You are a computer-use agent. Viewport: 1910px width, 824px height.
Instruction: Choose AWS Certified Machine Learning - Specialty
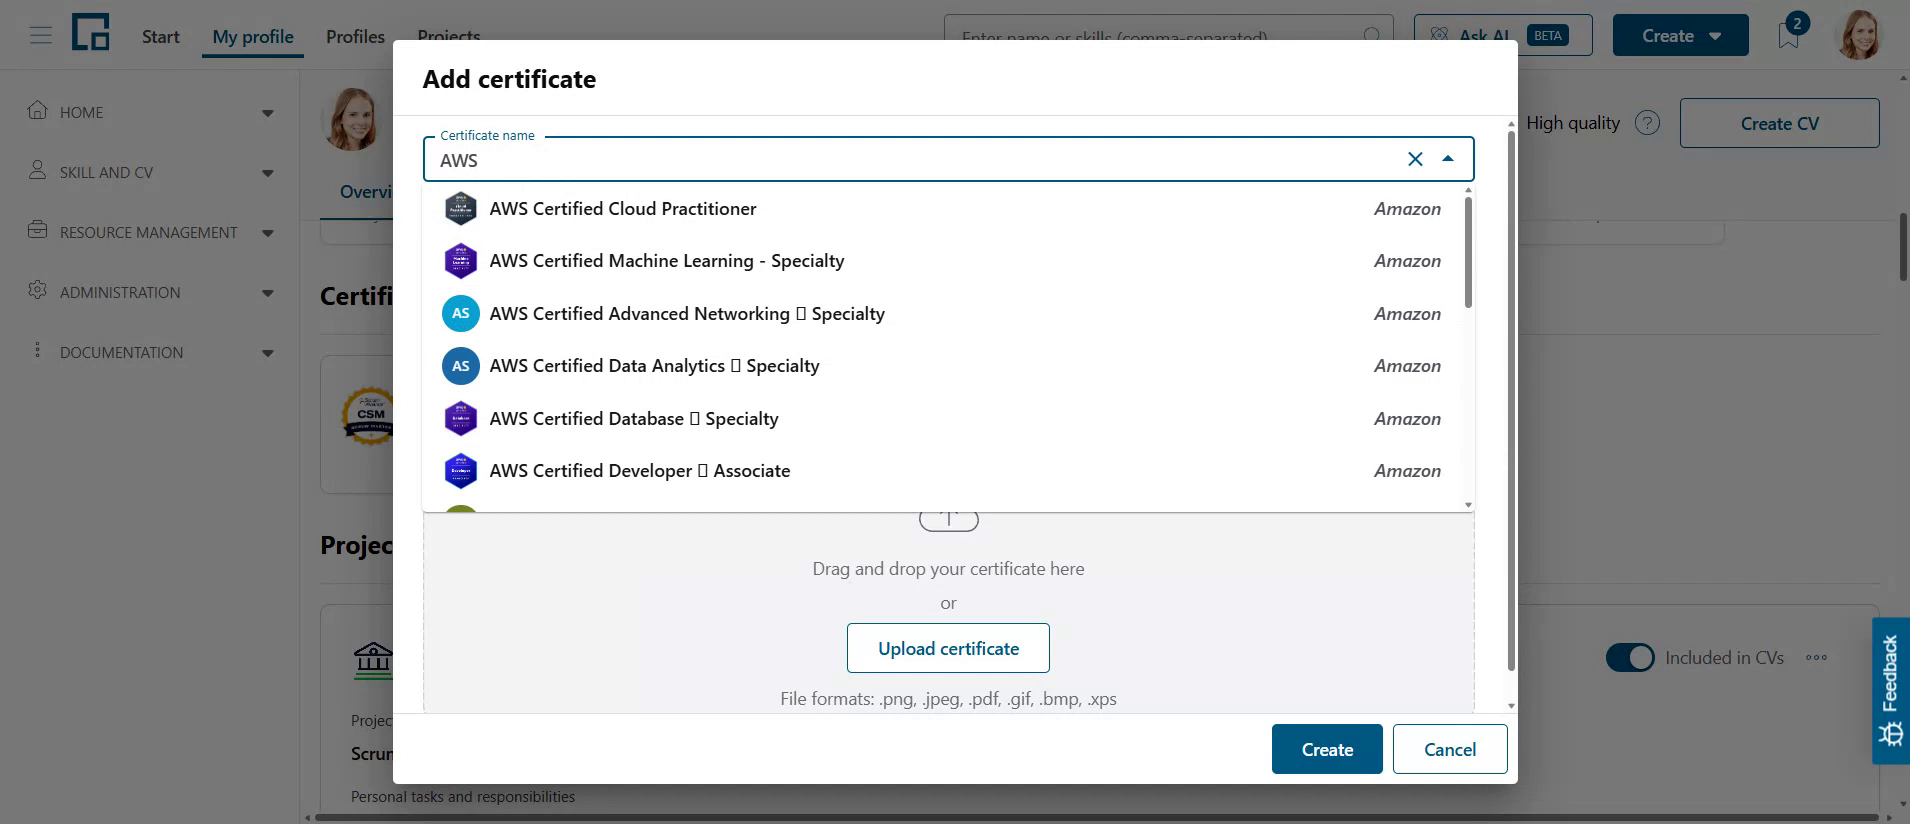(942, 261)
